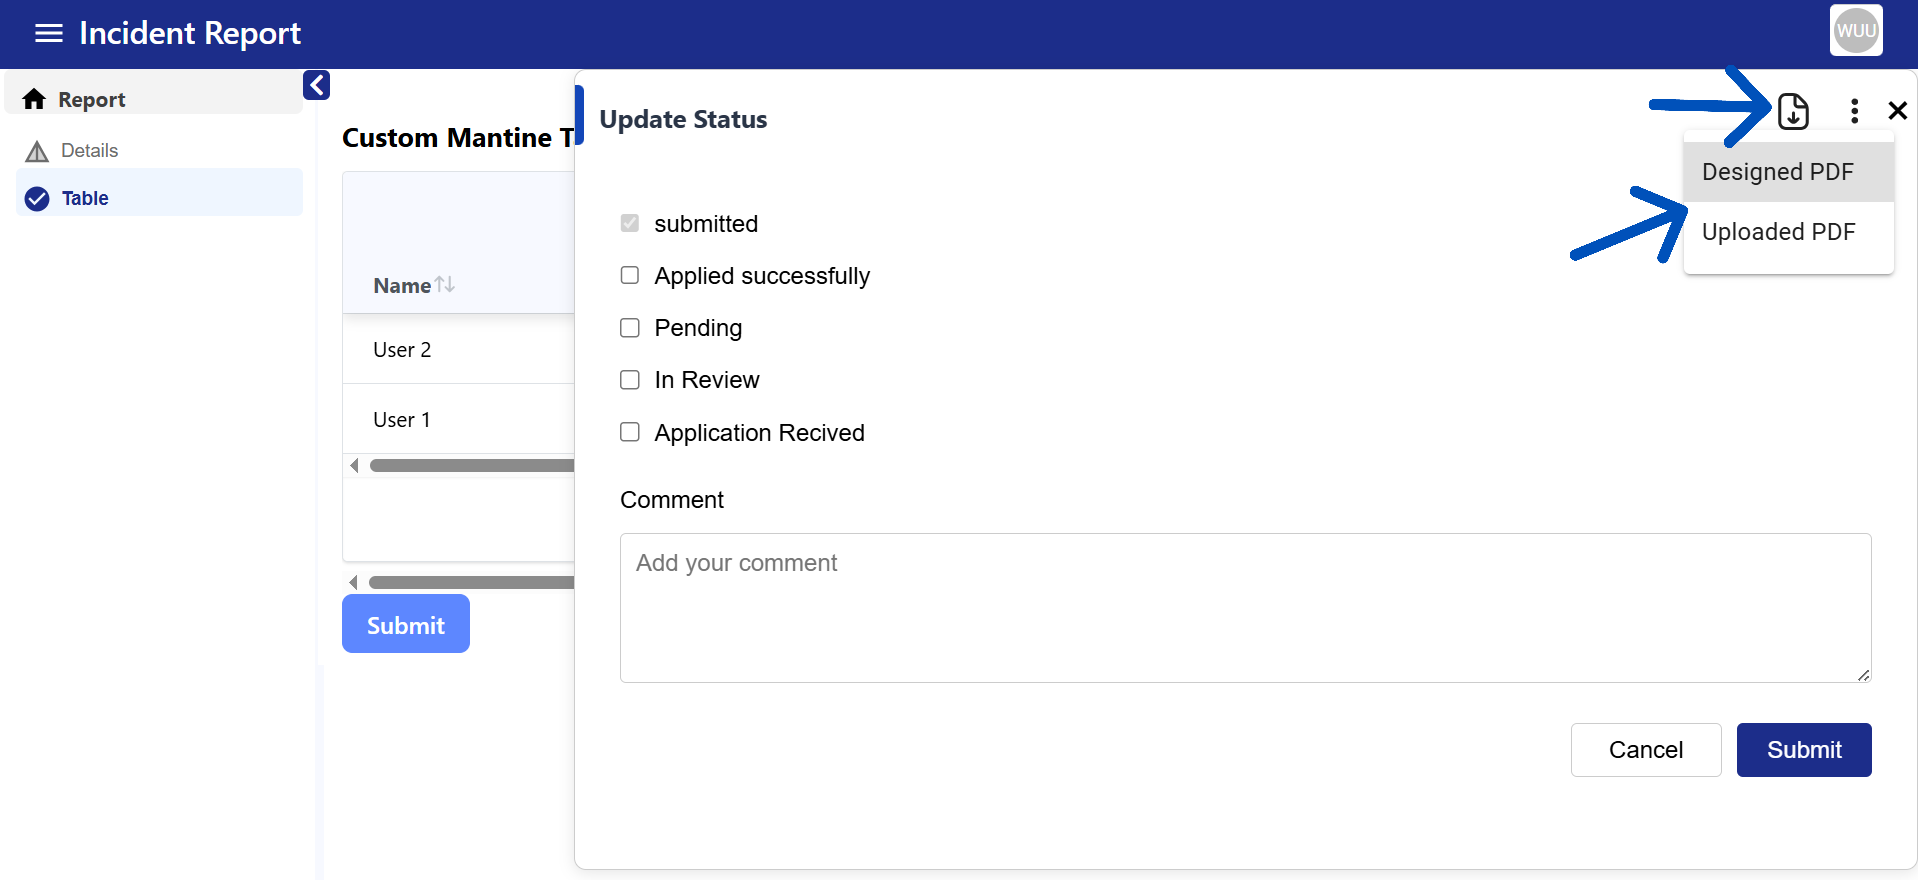
Task: Click the Details warning triangle icon
Action: point(37,151)
